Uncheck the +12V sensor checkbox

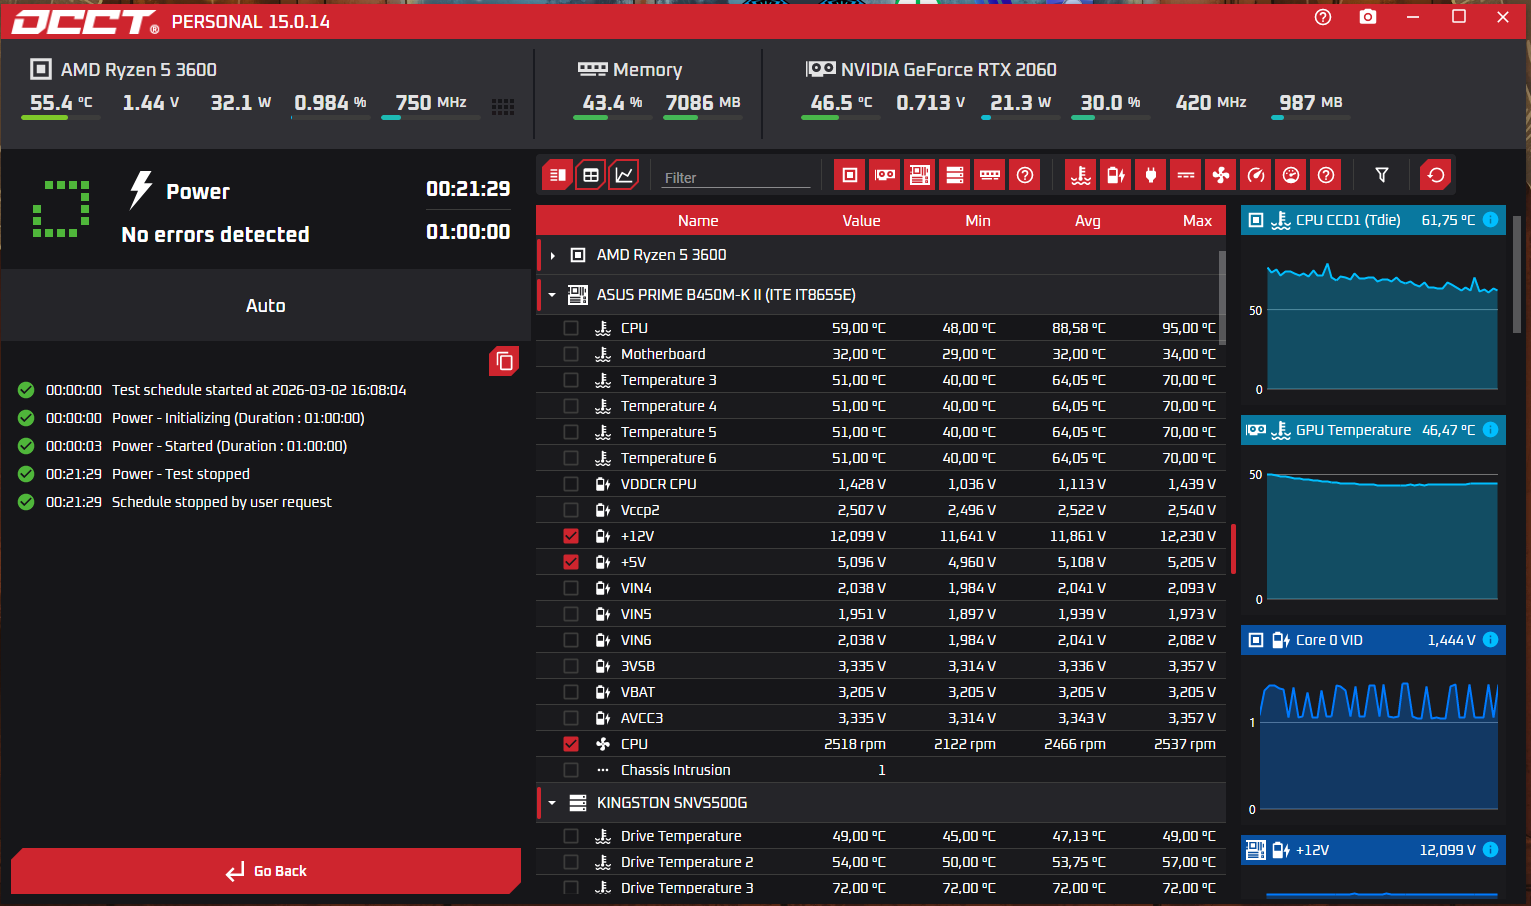click(x=571, y=536)
